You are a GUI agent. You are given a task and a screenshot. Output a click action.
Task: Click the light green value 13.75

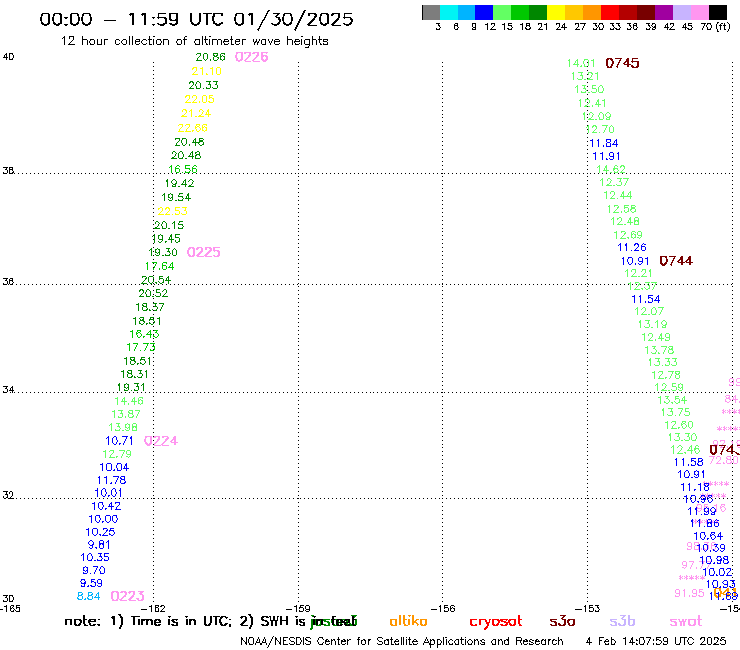675,413
